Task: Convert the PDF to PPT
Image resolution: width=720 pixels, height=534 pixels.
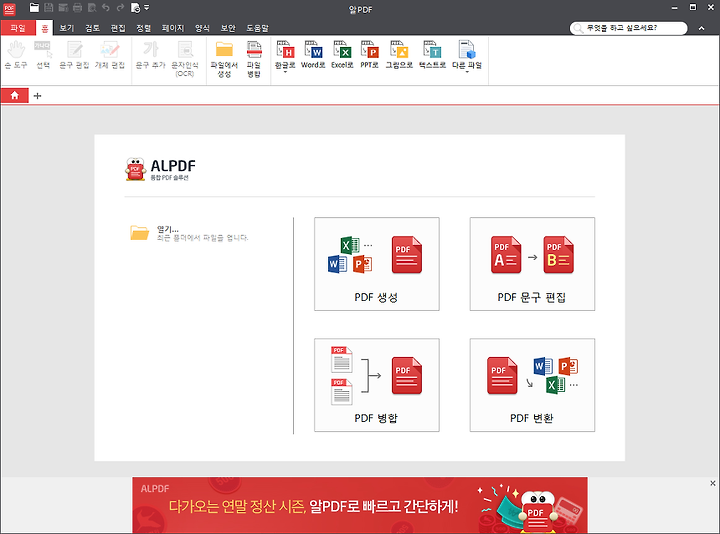Action: (369, 55)
